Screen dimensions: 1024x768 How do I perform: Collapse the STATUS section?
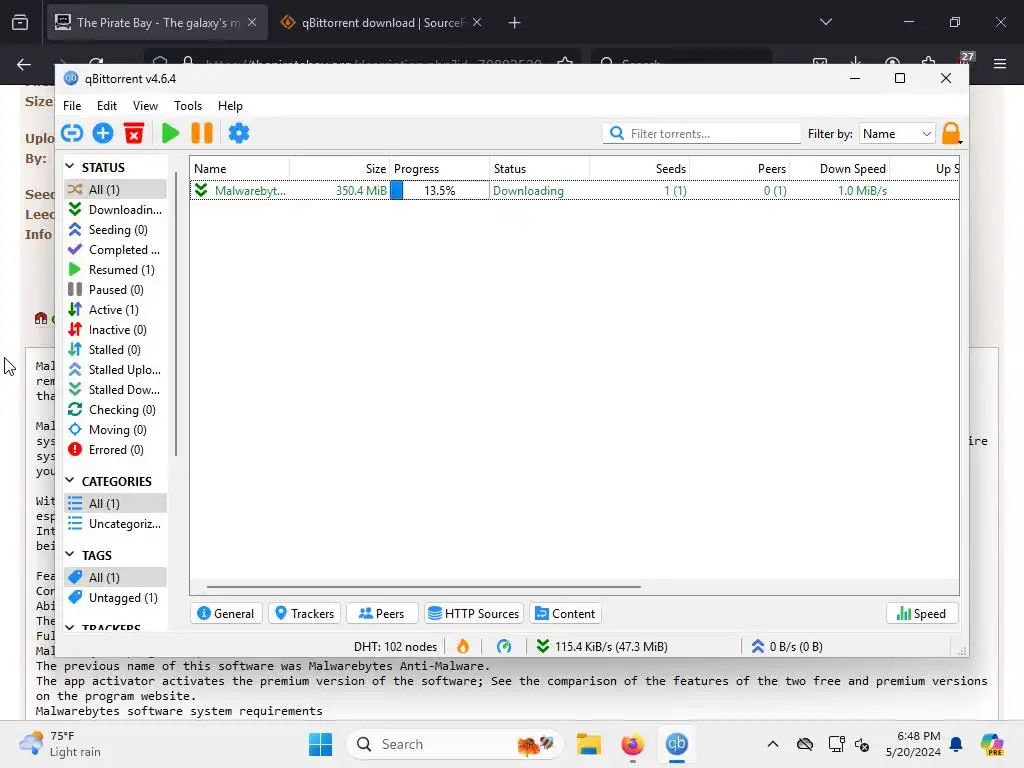tap(70, 167)
